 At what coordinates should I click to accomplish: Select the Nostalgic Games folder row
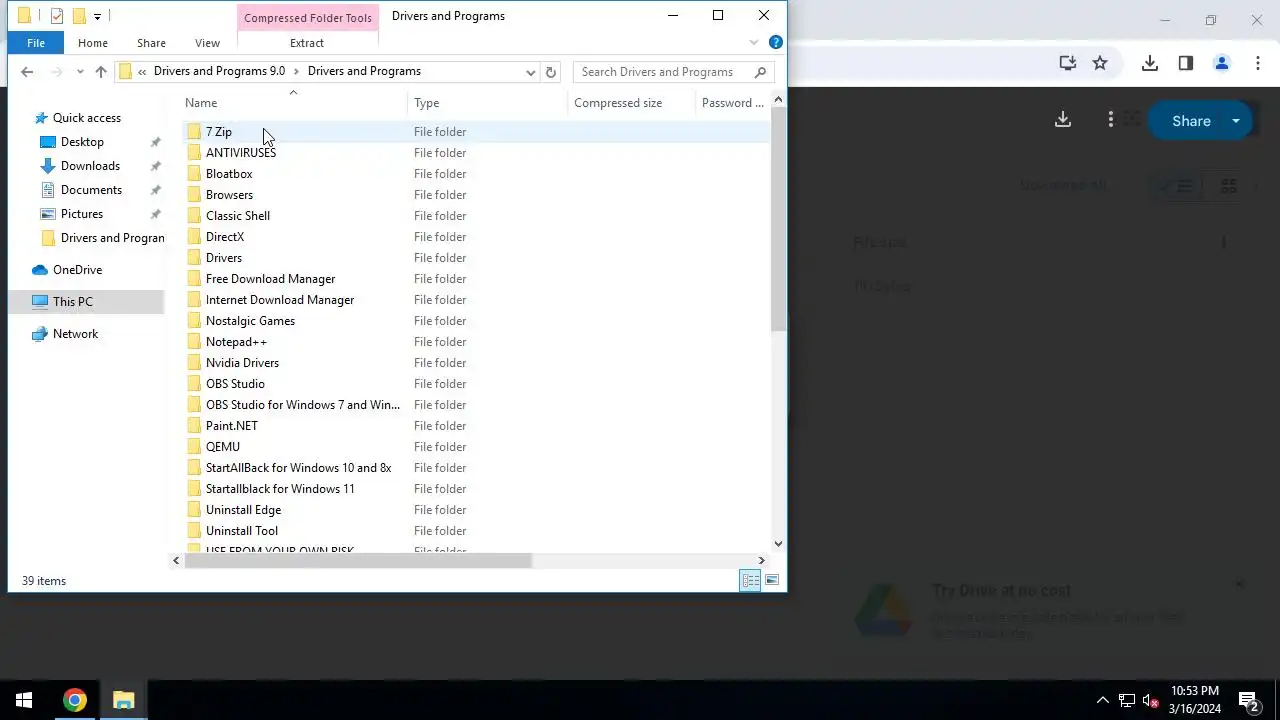click(476, 321)
